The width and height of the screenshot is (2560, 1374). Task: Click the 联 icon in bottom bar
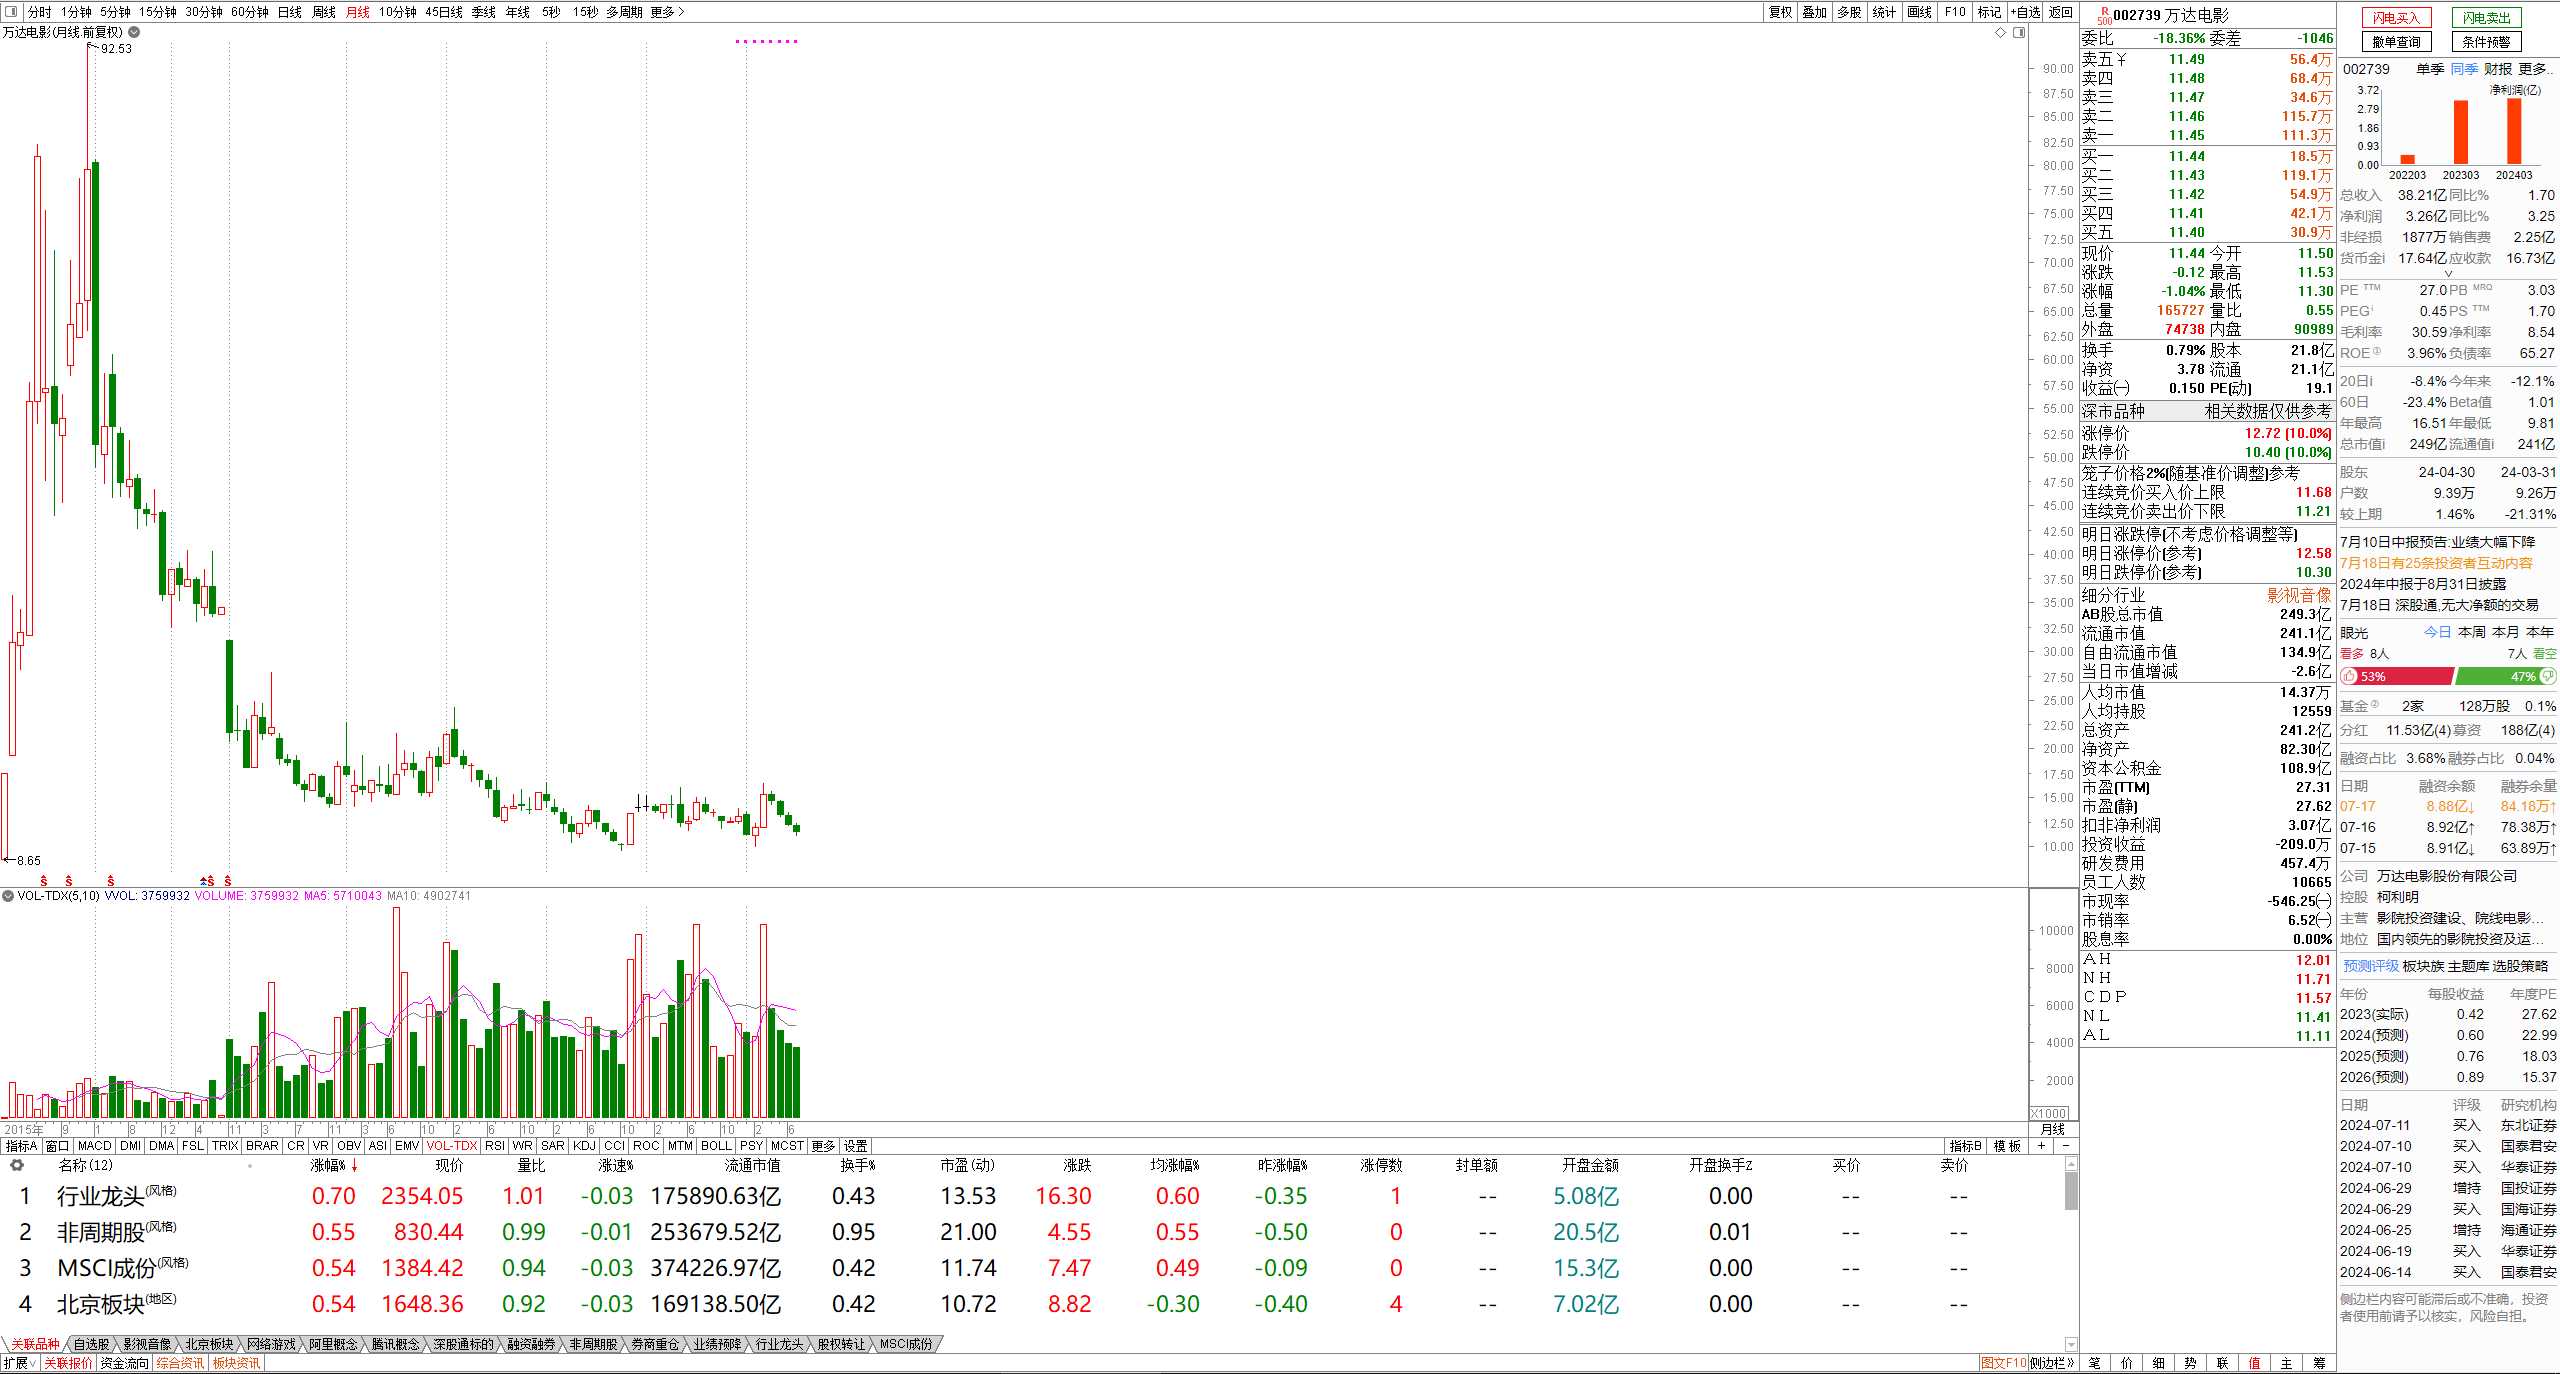coord(2222,1363)
